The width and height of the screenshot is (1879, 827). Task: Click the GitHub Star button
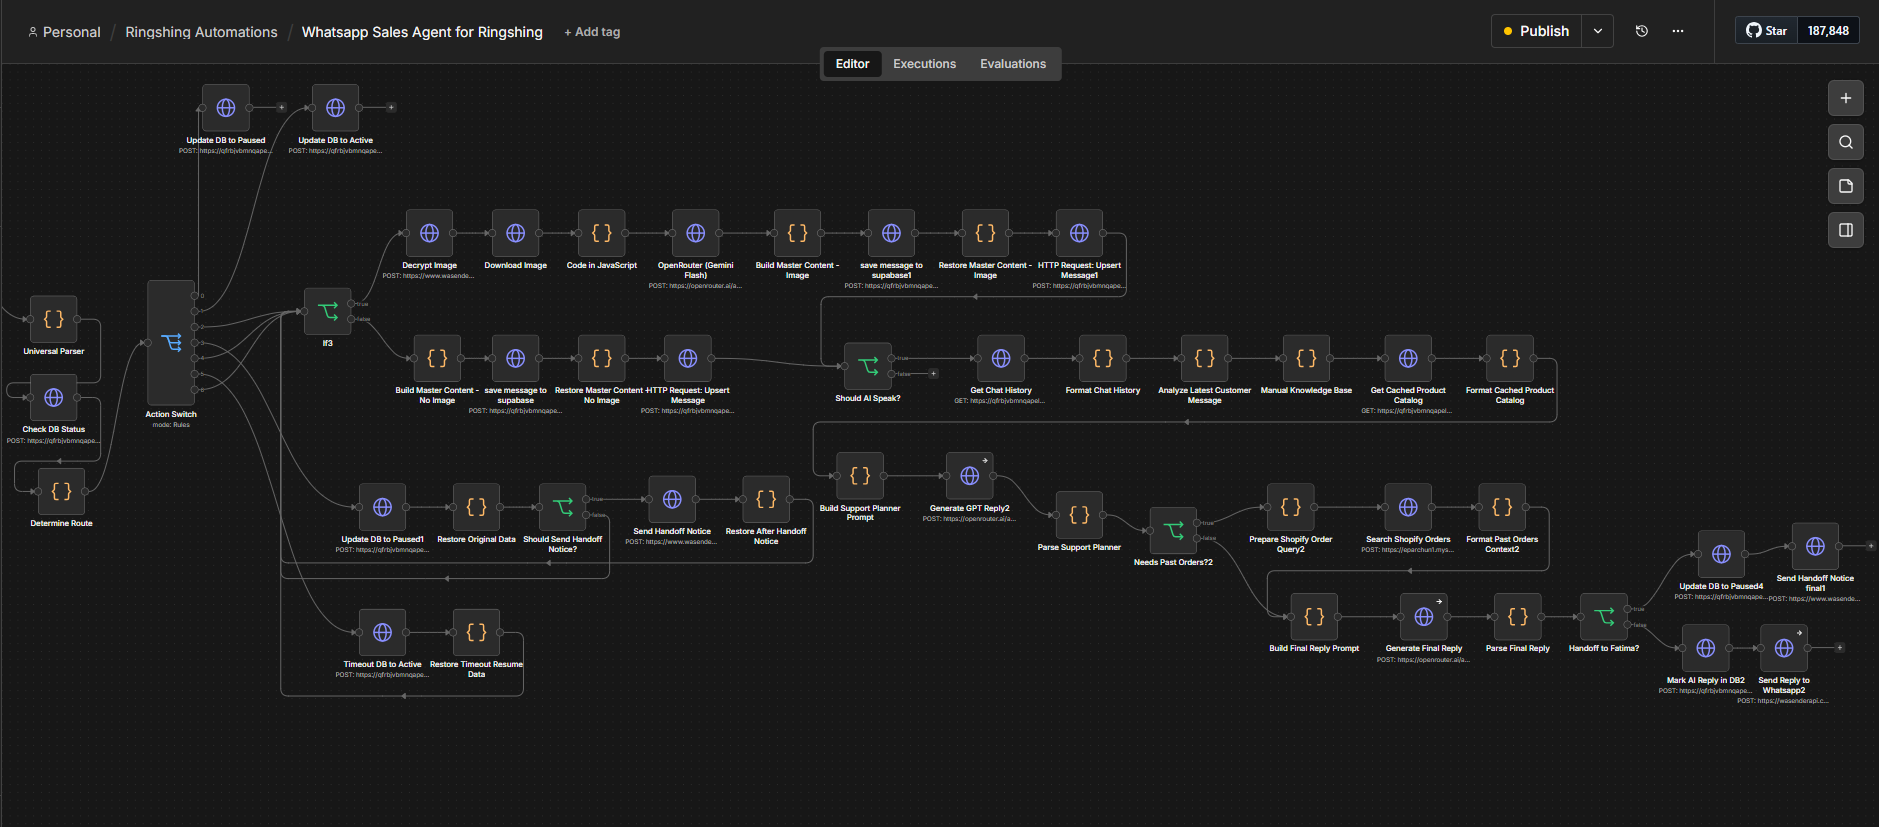pyautogui.click(x=1767, y=31)
